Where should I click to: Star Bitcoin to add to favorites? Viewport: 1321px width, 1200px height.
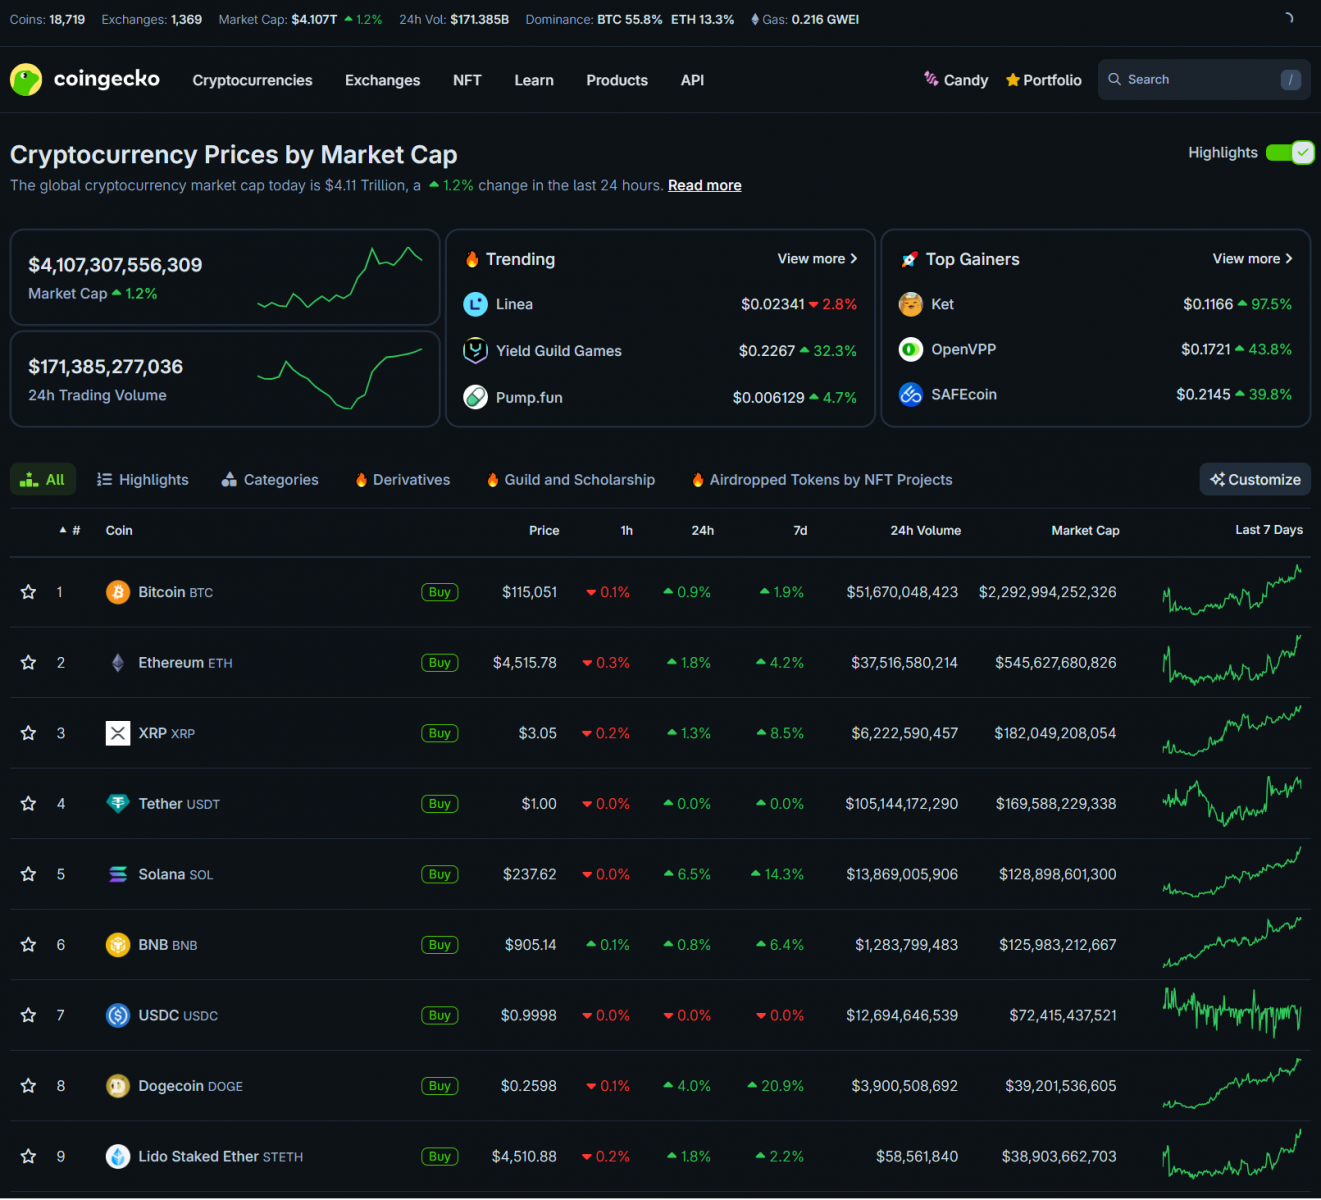[29, 592]
